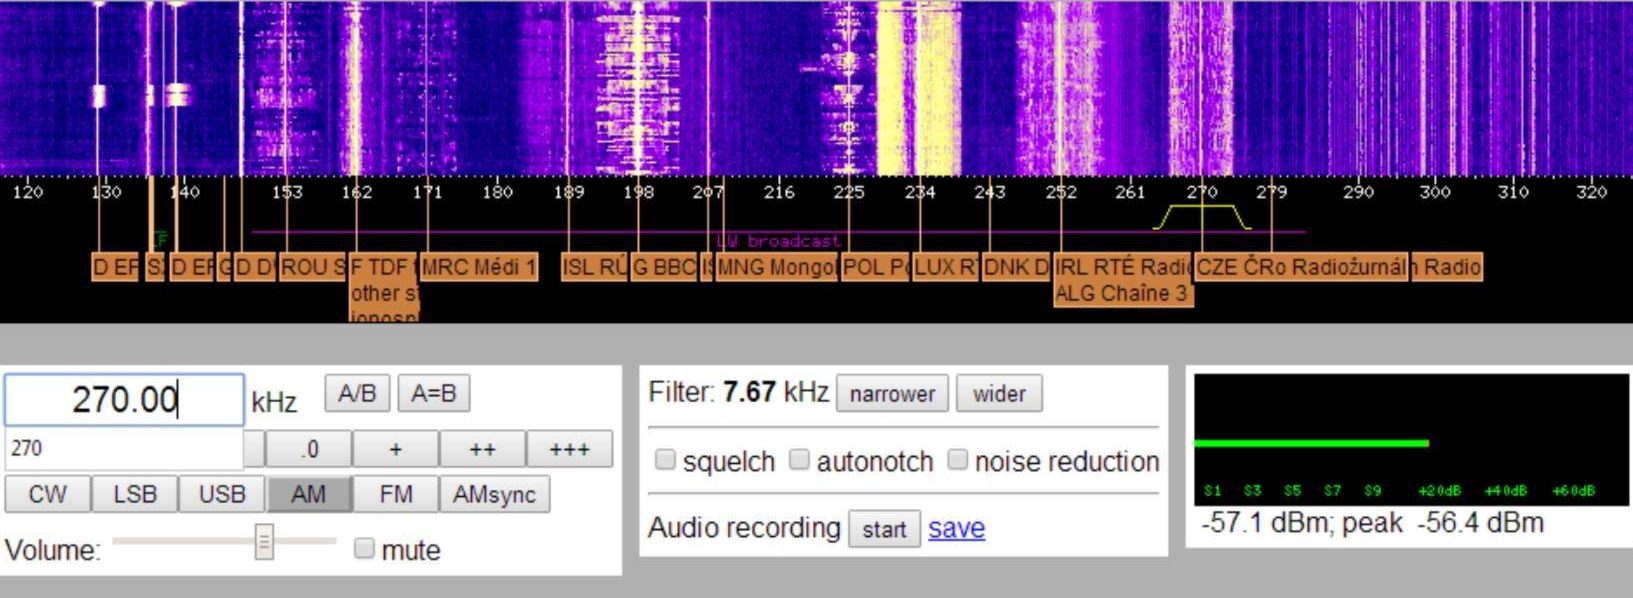Click the triple plus tuning step button
1633x598 pixels.
tap(569, 449)
